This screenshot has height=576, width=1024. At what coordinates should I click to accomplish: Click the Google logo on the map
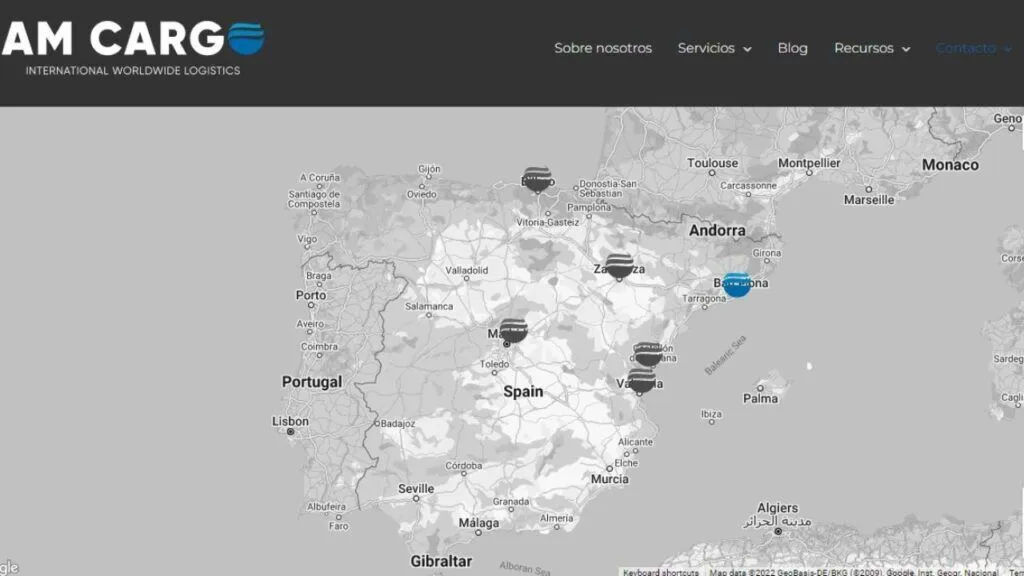(8, 568)
